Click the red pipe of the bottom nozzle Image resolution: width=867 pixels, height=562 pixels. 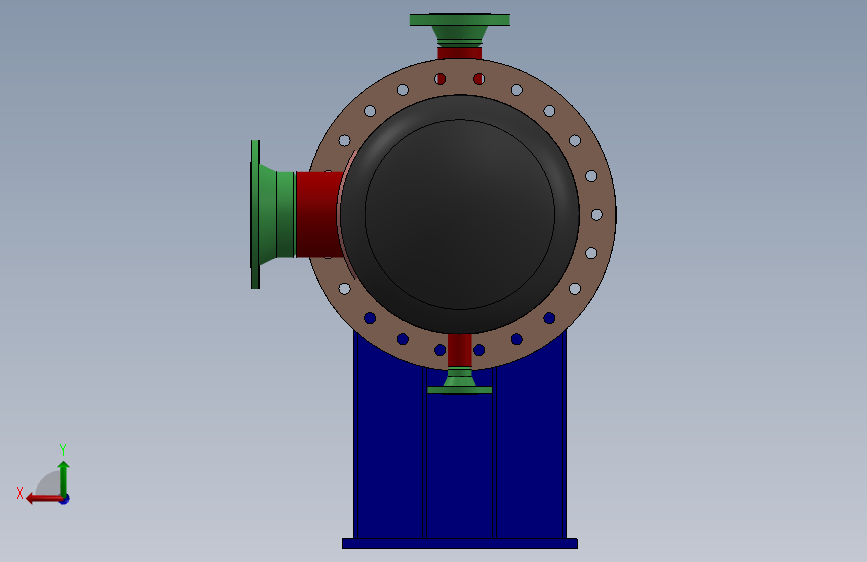(x=459, y=350)
